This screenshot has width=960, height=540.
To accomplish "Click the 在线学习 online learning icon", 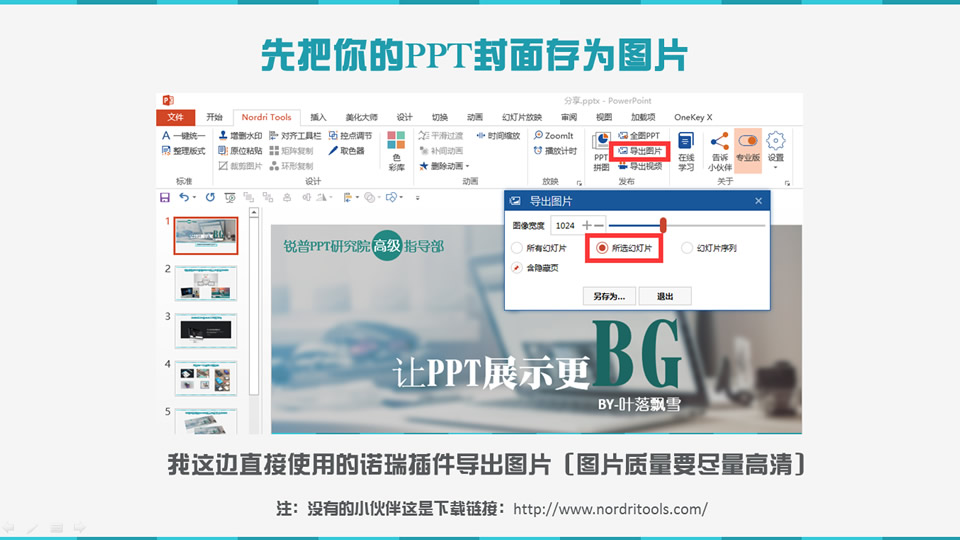I will pos(686,150).
